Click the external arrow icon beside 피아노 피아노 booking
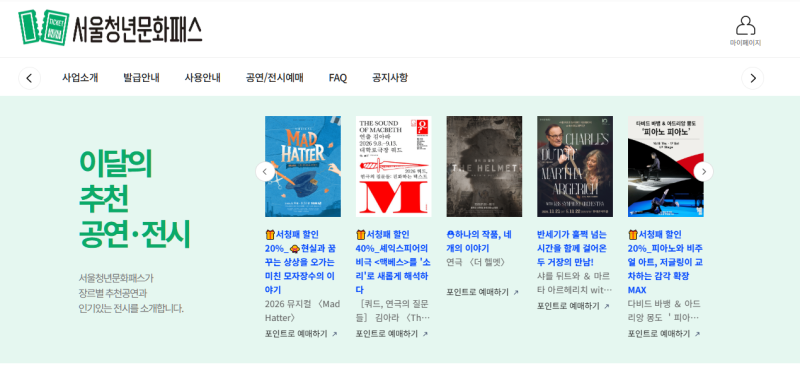The width and height of the screenshot is (800, 374). point(697,334)
